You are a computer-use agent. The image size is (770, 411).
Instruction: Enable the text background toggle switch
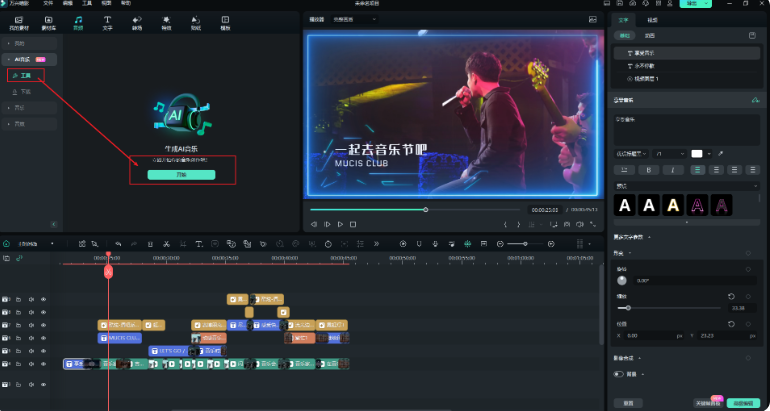point(618,374)
